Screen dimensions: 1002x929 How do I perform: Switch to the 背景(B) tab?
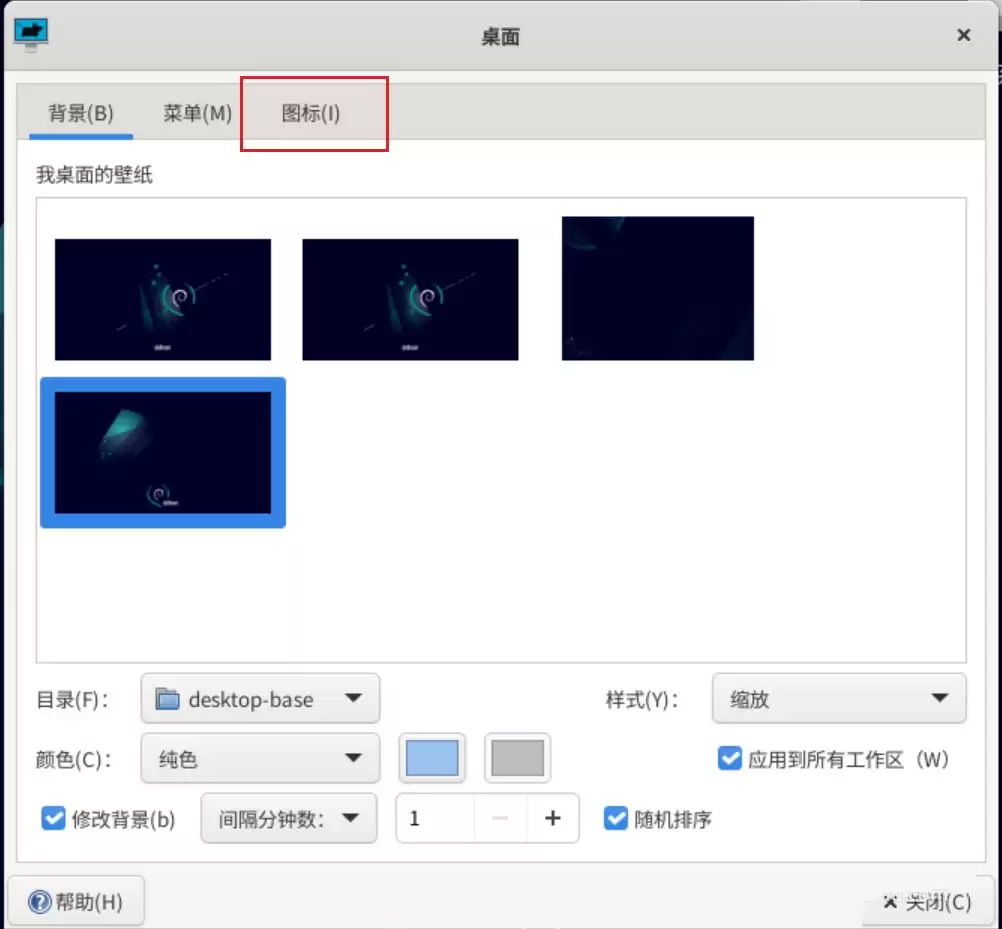(81, 113)
